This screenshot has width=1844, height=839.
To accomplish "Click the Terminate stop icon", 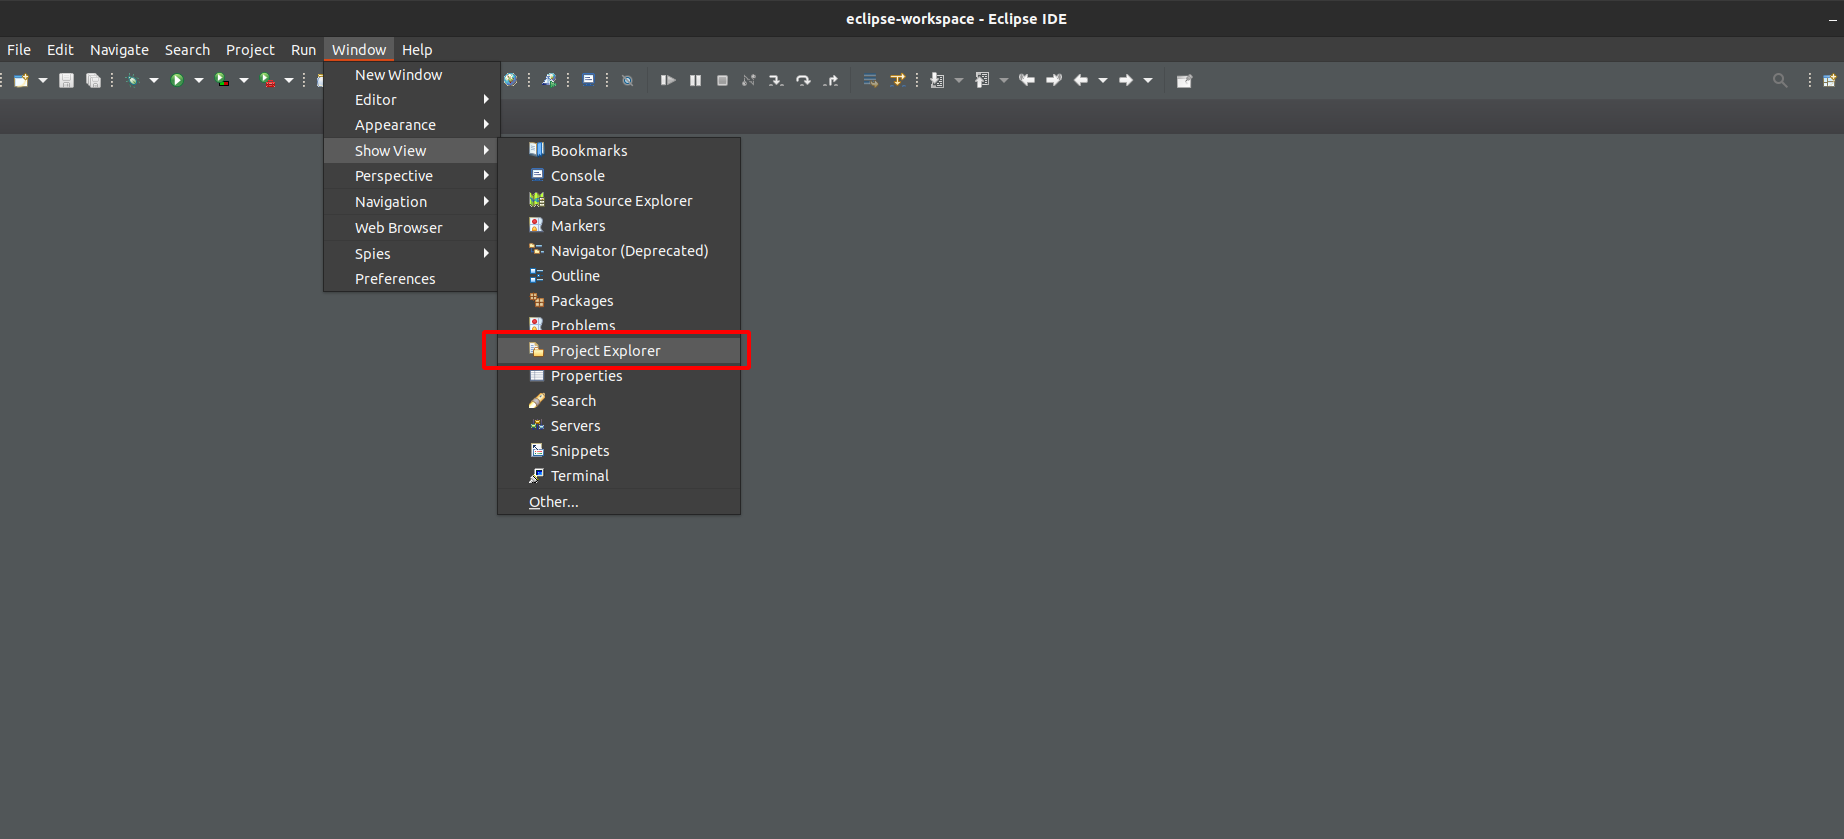I will click(x=722, y=80).
